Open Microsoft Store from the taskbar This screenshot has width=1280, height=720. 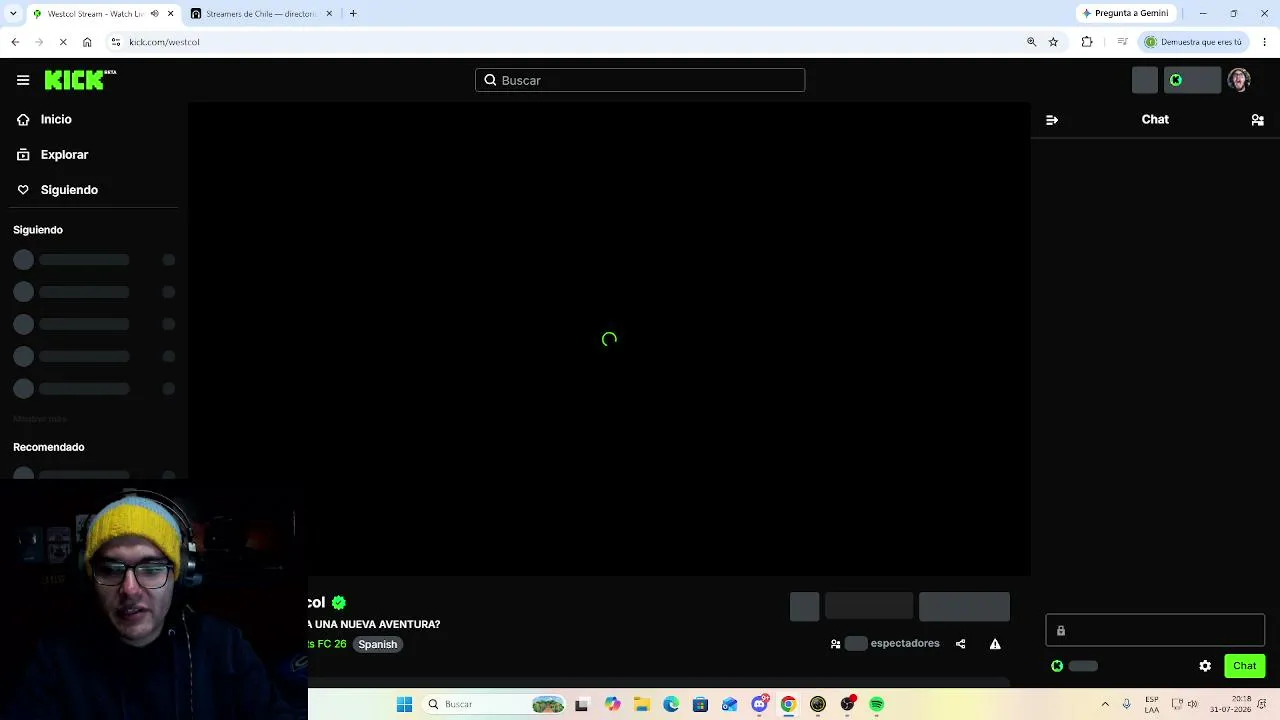tap(700, 704)
